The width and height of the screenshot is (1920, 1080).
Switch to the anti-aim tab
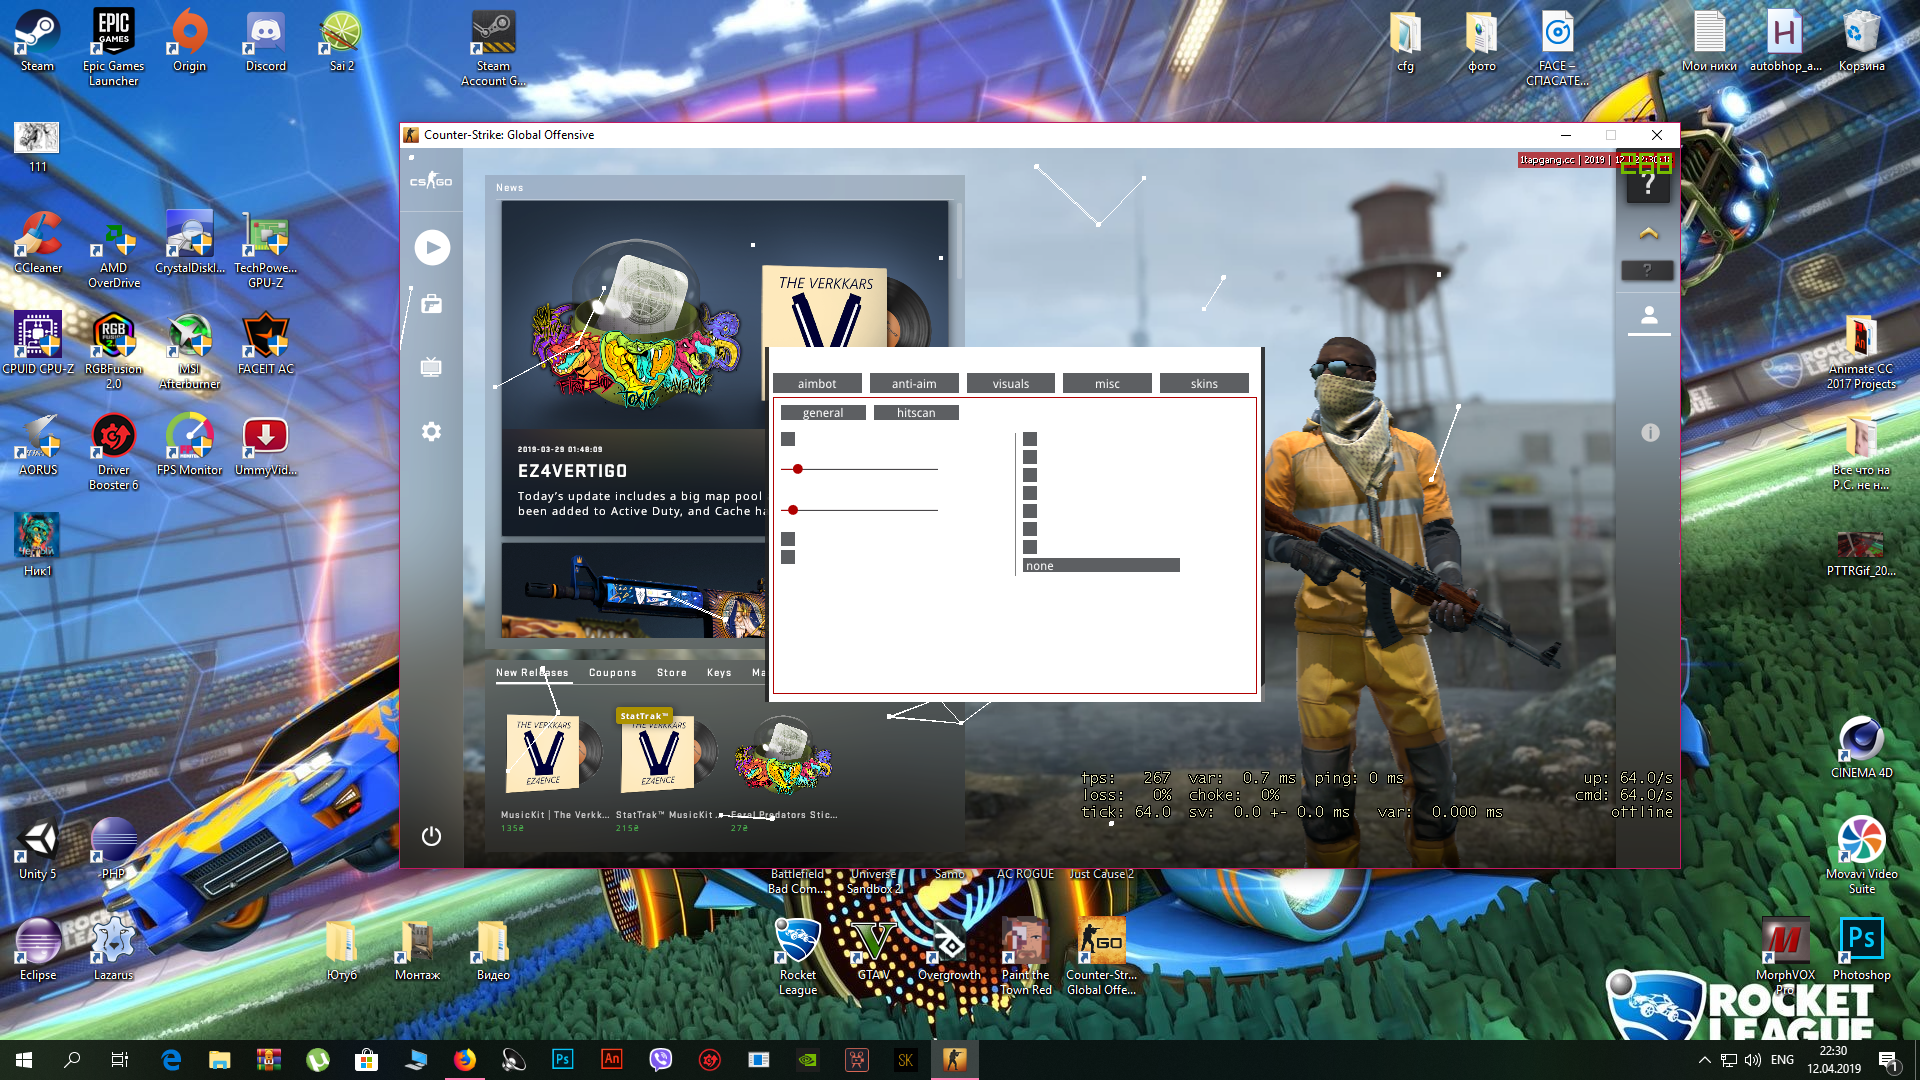914,384
